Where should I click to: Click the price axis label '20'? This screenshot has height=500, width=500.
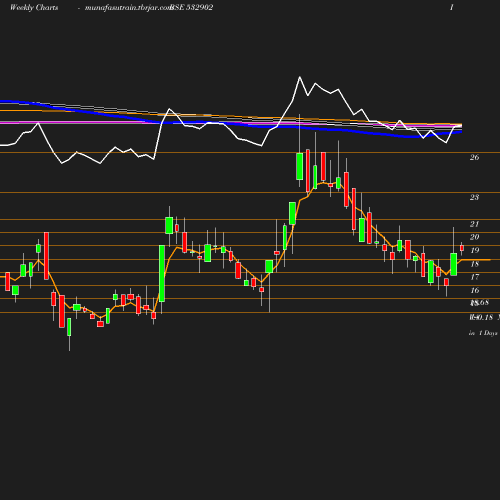(x=474, y=237)
